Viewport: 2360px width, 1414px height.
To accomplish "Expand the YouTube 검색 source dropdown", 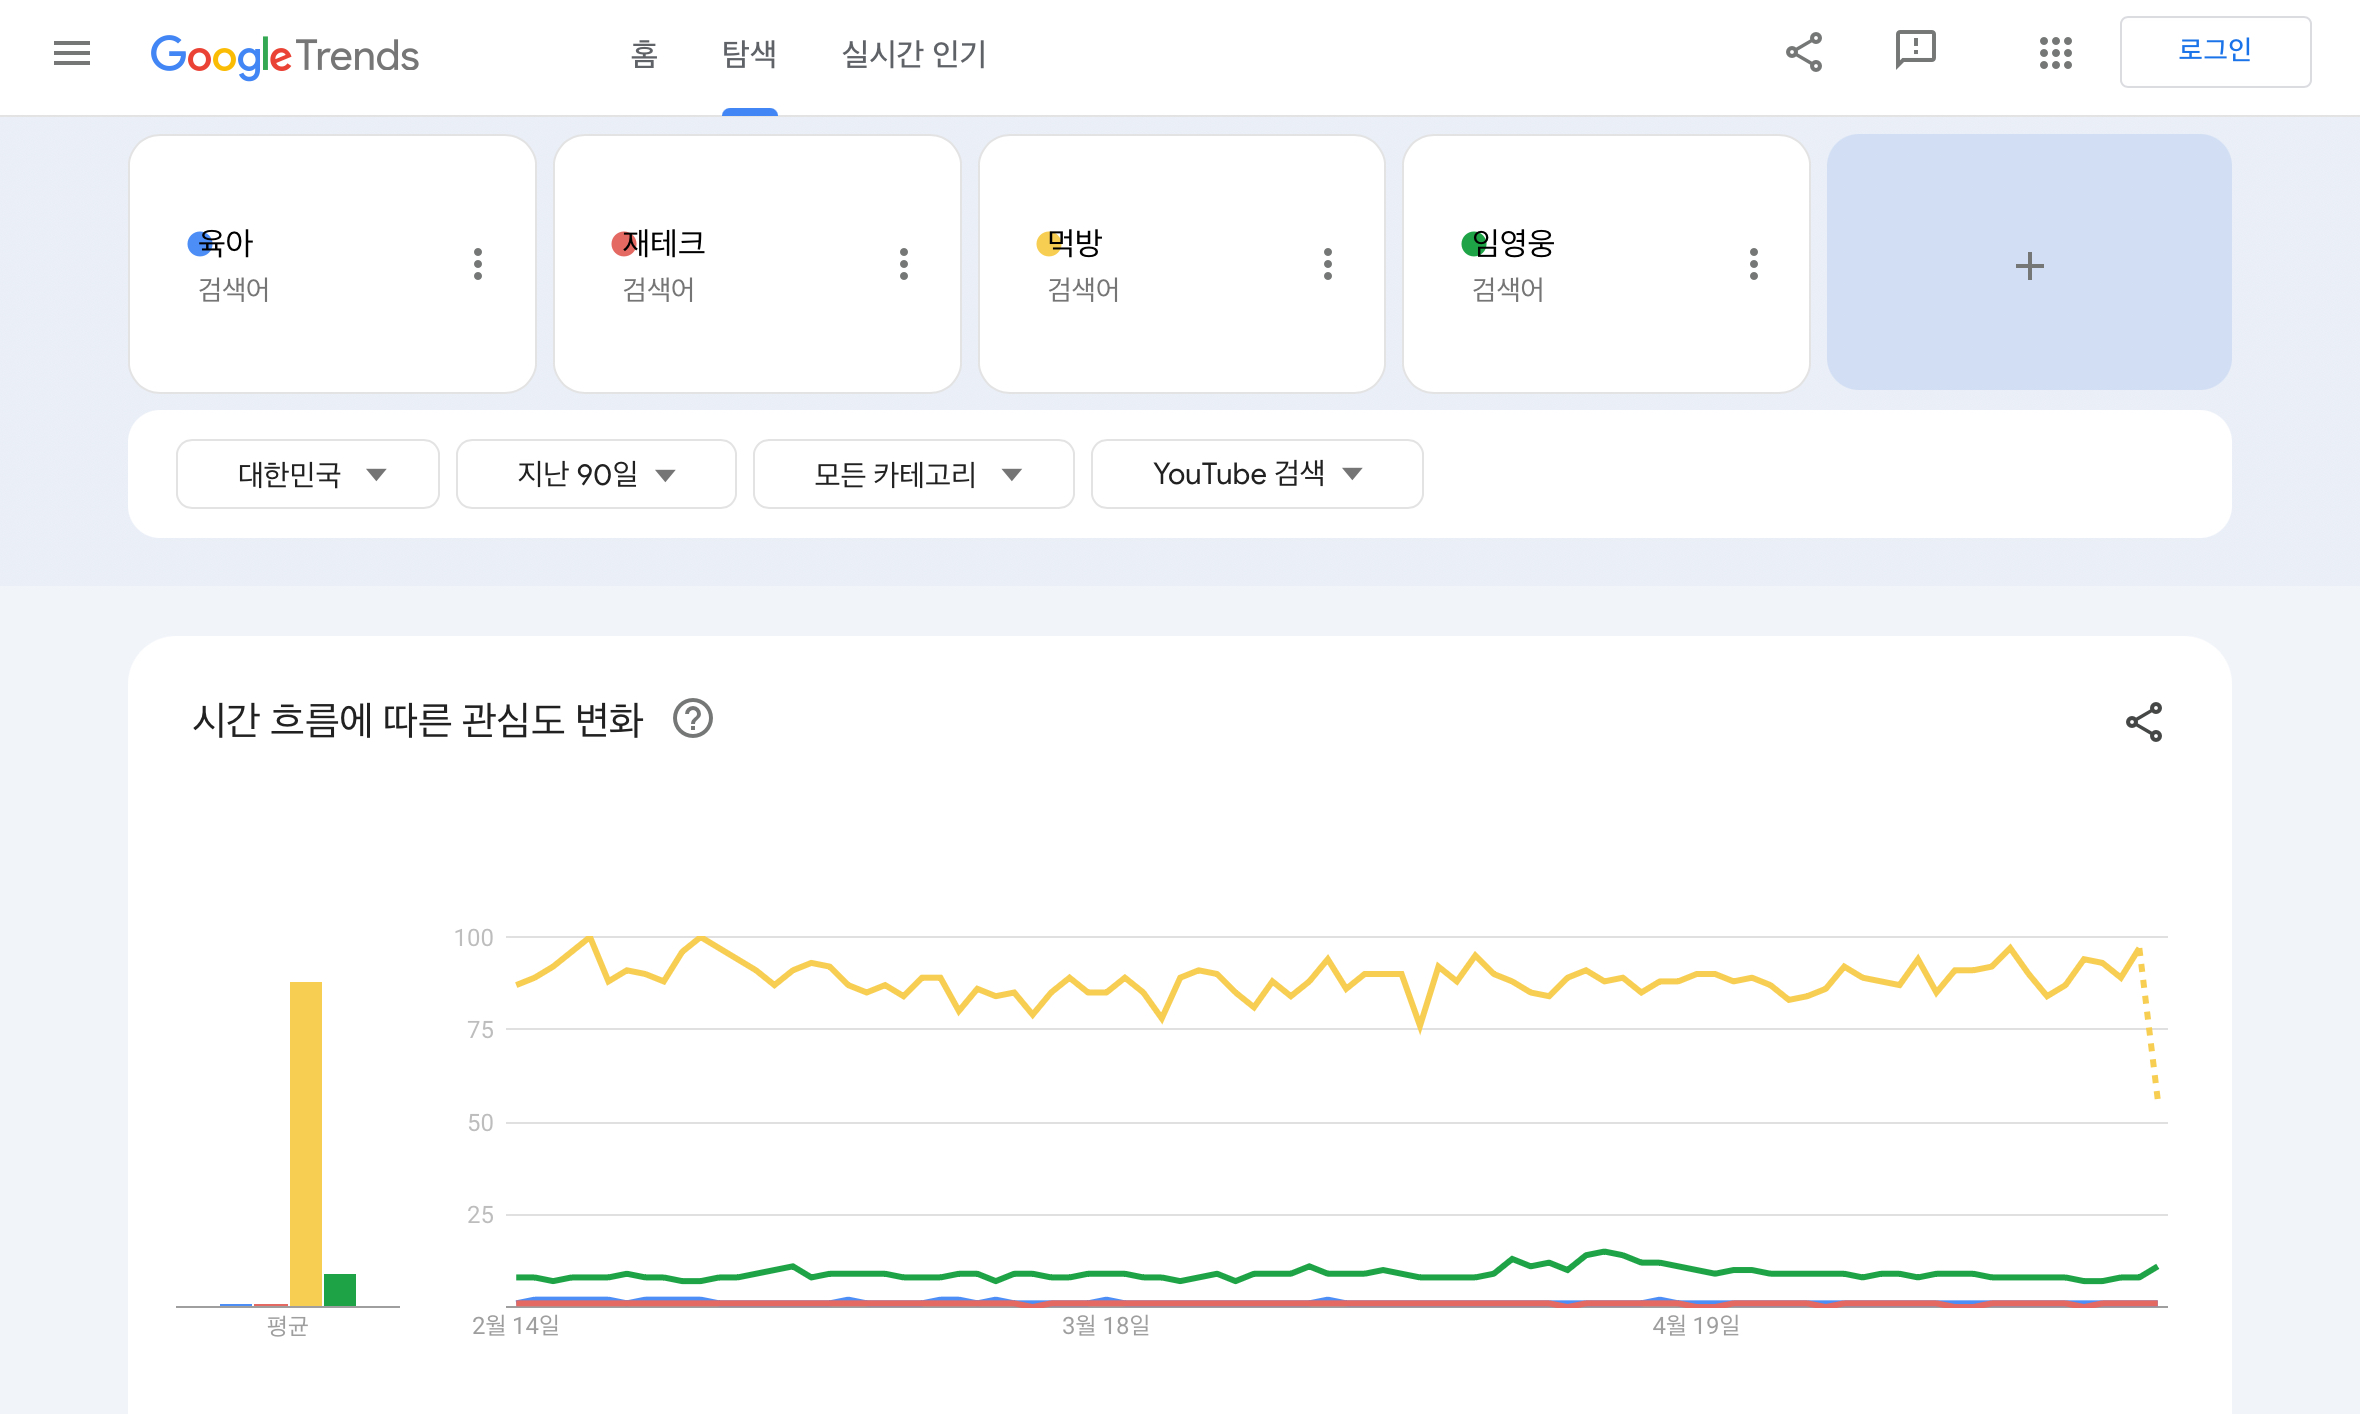I will click(1257, 474).
